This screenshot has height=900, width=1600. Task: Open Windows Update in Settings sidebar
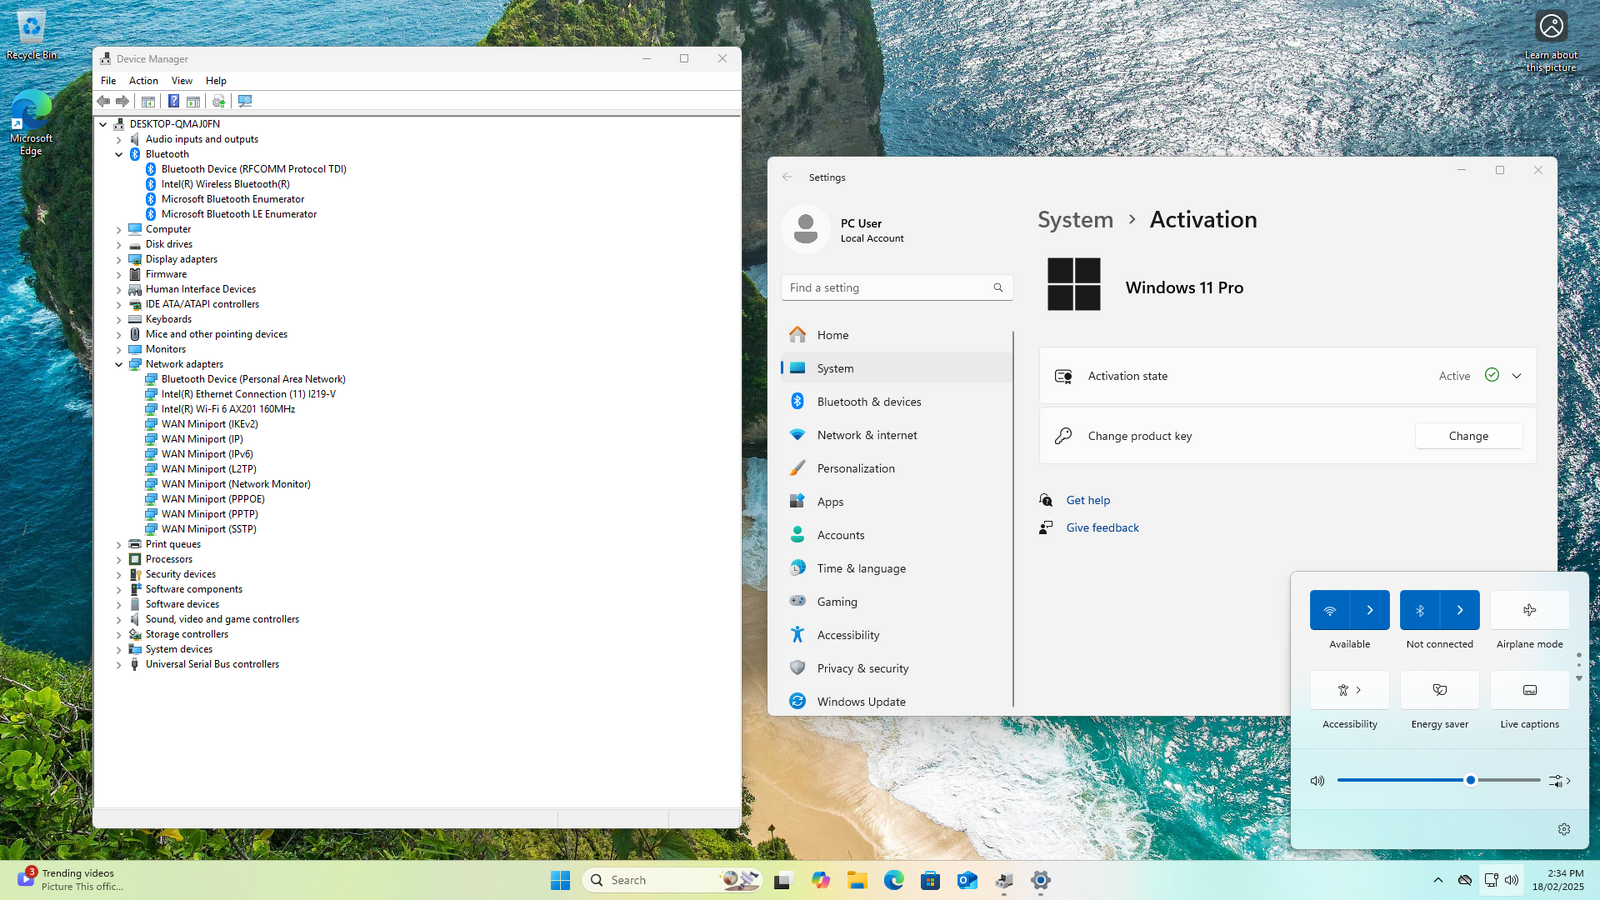click(x=896, y=702)
